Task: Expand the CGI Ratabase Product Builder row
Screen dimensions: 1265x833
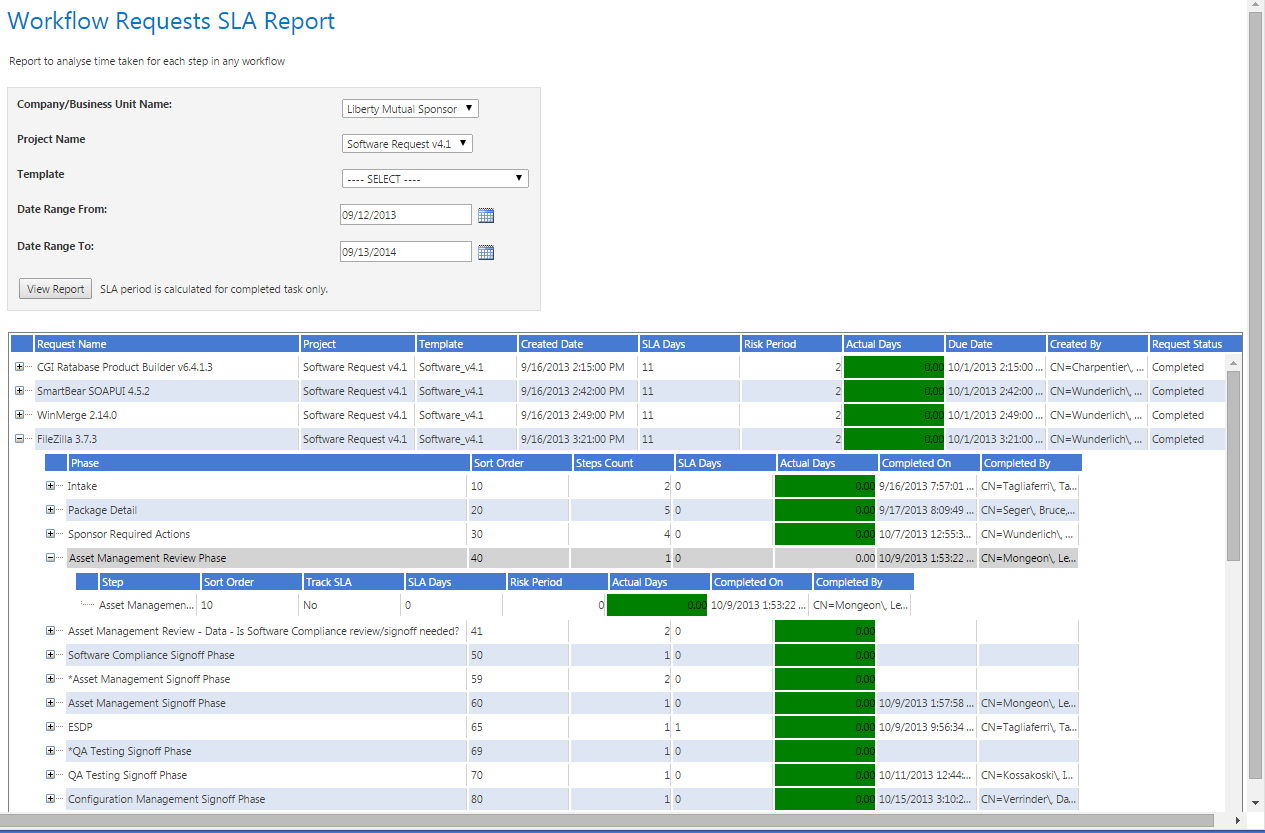Action: click(x=20, y=367)
